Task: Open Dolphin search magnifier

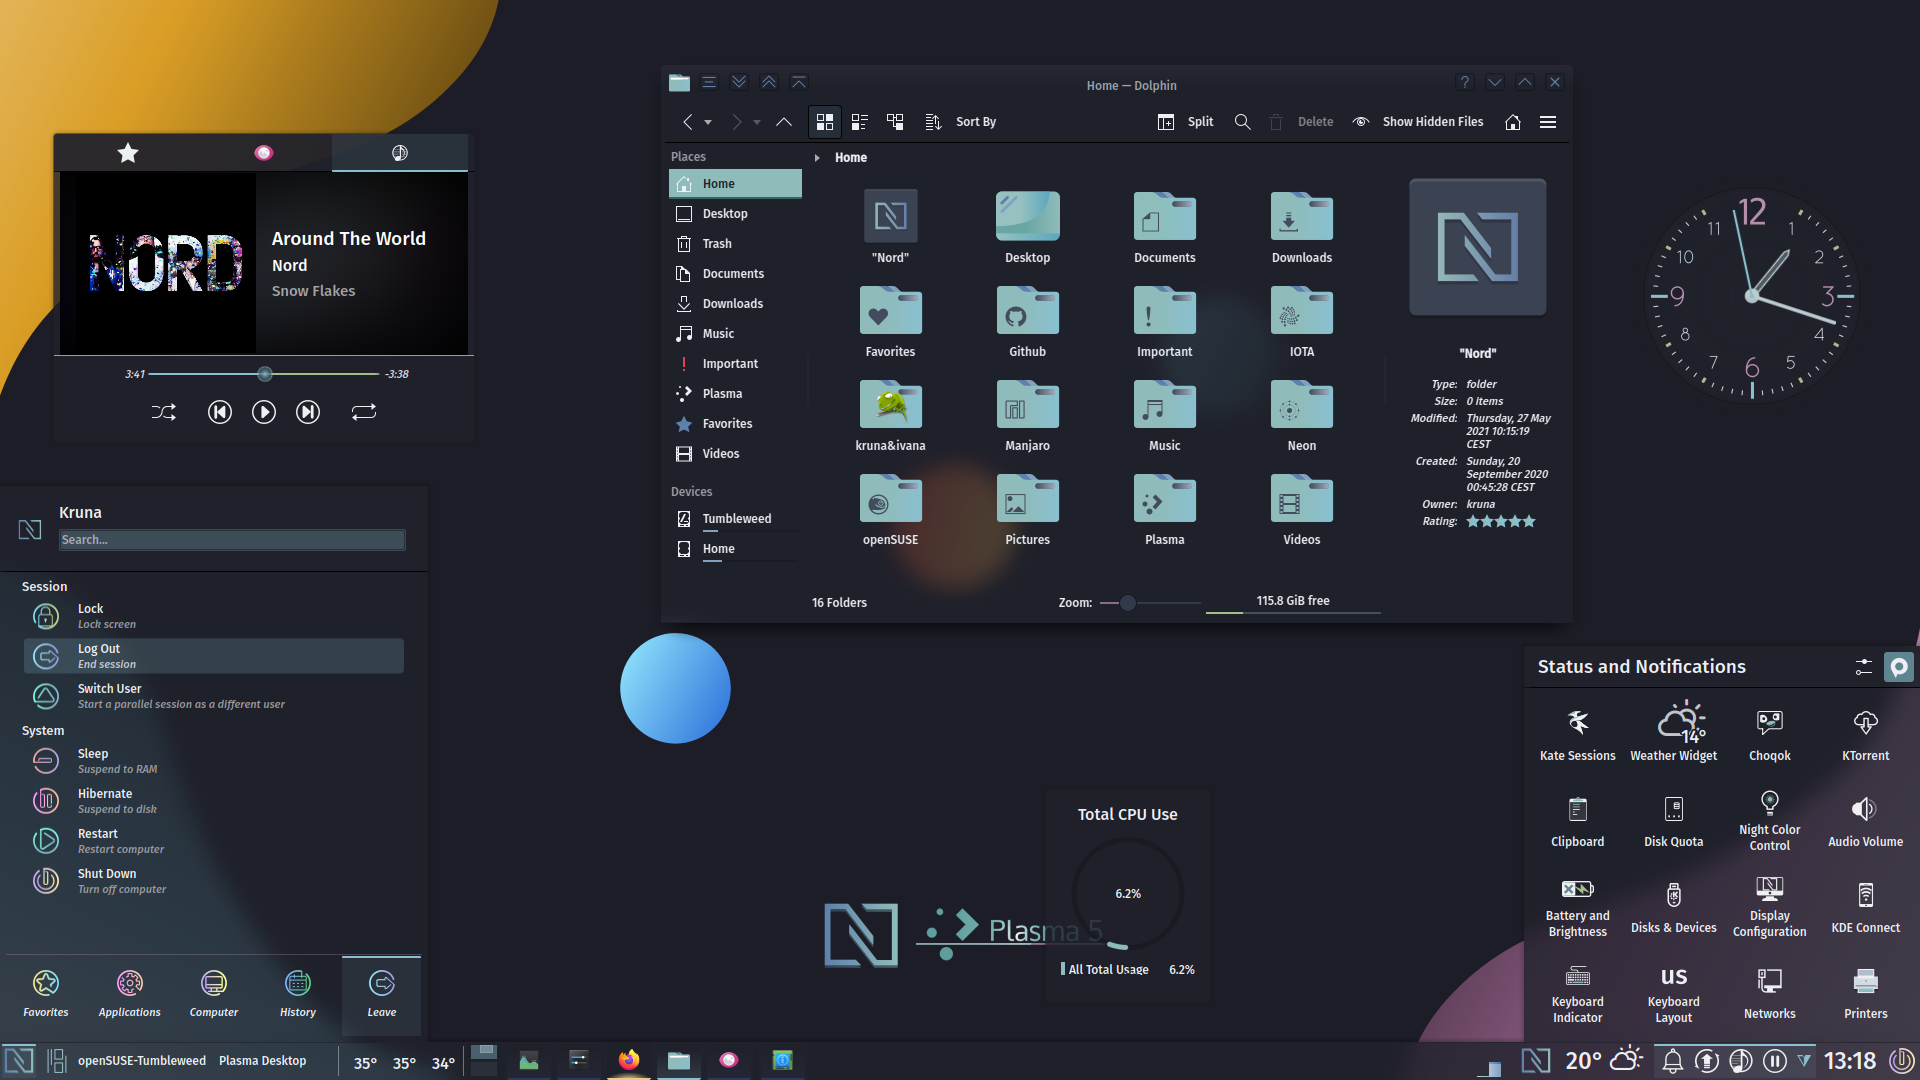Action: point(1242,122)
